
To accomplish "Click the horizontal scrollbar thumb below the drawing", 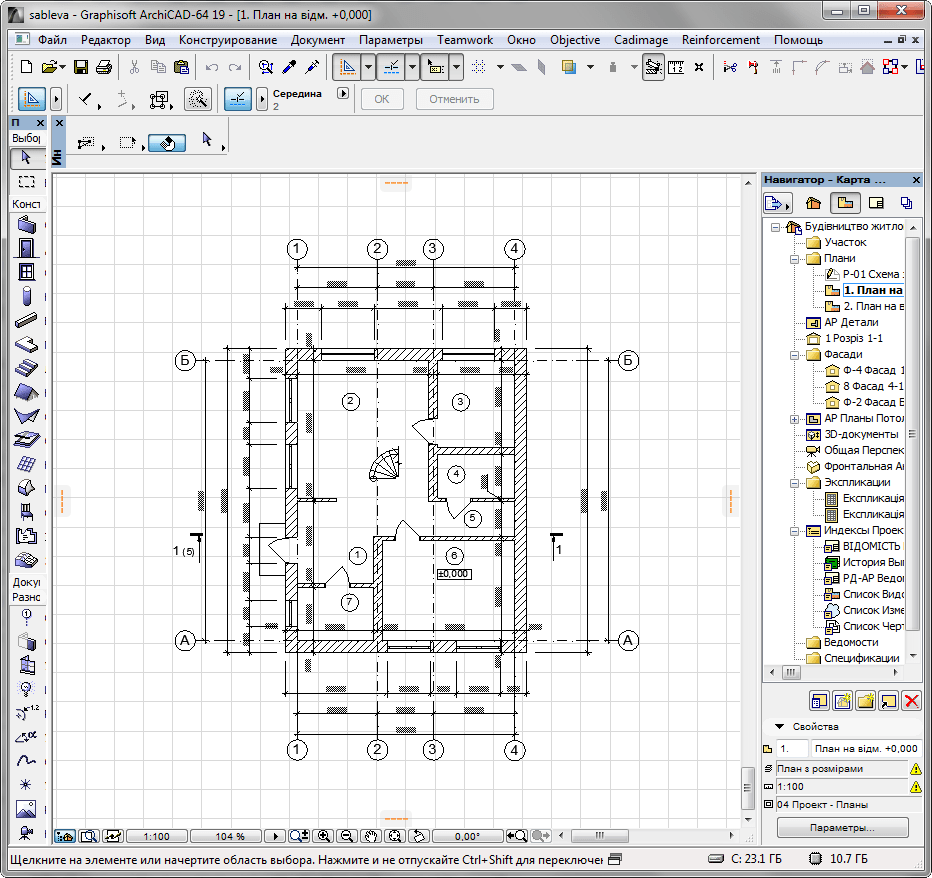I will [598, 836].
